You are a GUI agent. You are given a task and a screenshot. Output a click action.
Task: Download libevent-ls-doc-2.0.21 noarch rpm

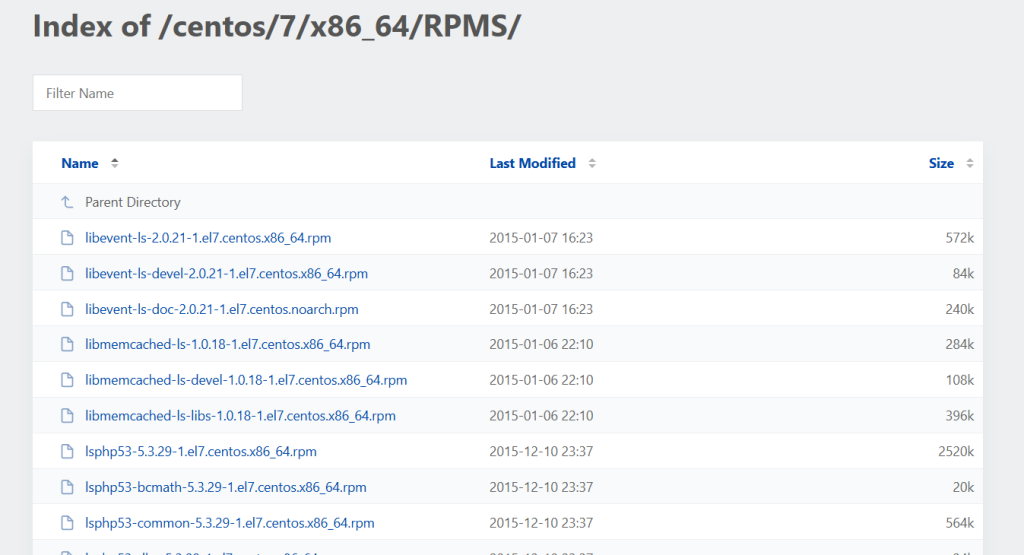221,309
